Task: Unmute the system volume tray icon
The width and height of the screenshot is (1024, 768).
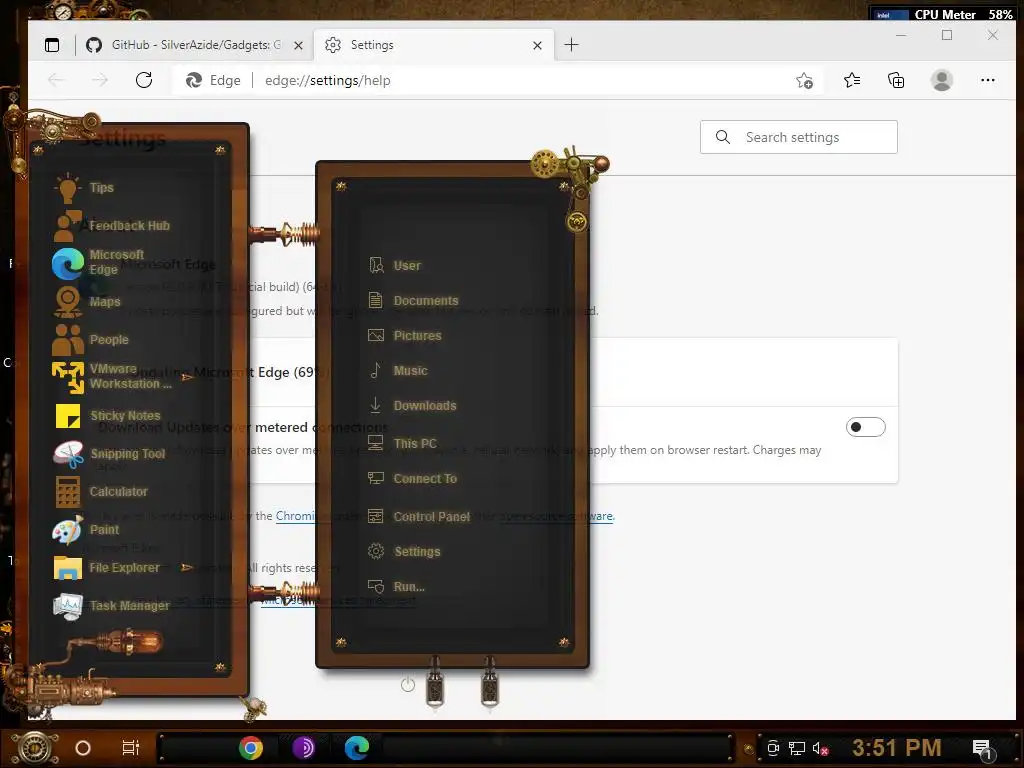Action: pos(820,748)
